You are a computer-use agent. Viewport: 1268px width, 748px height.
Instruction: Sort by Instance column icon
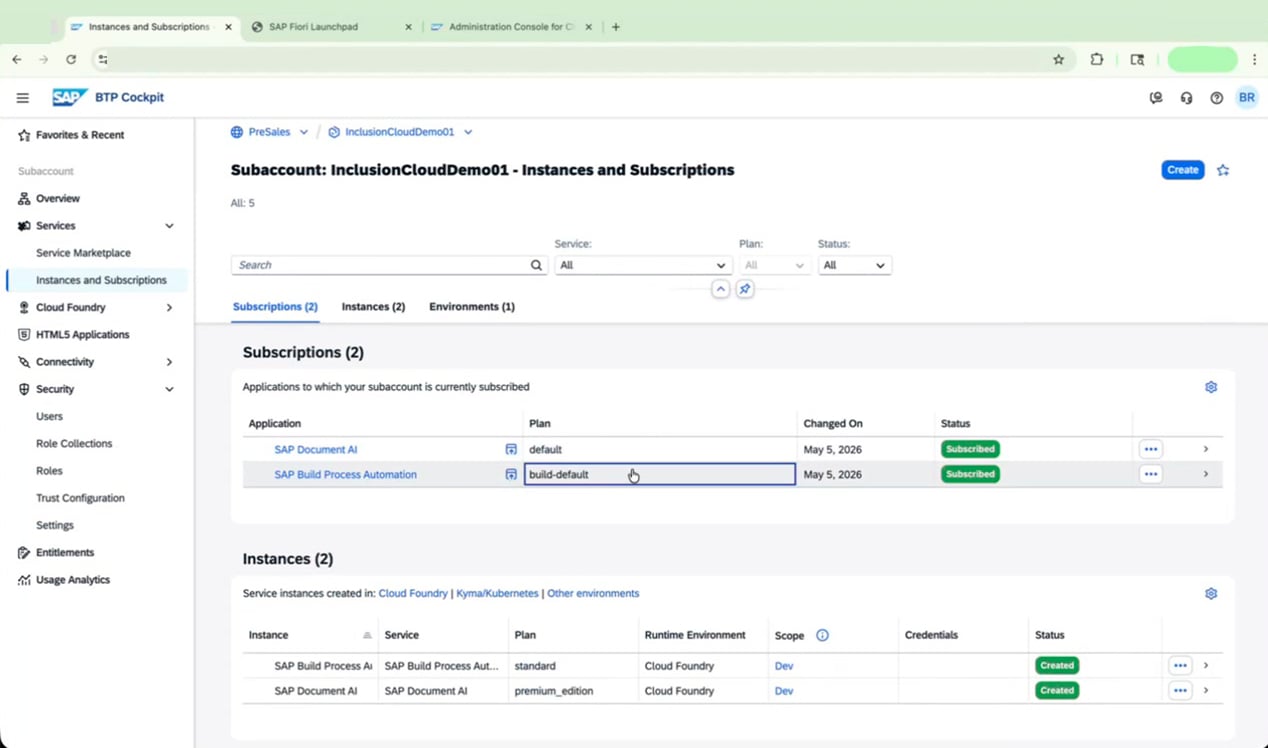(x=367, y=636)
